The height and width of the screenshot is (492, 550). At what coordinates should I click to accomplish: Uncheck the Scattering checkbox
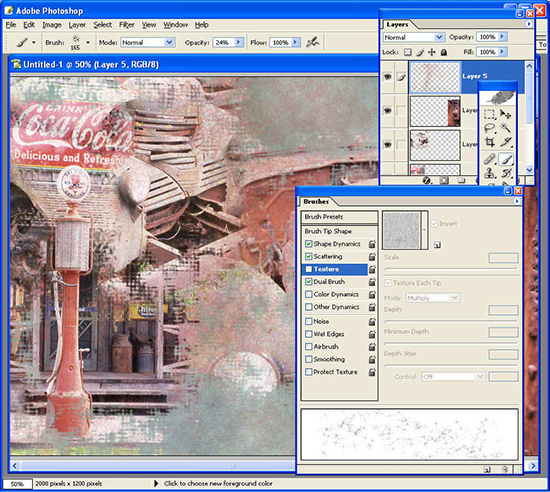(x=309, y=257)
